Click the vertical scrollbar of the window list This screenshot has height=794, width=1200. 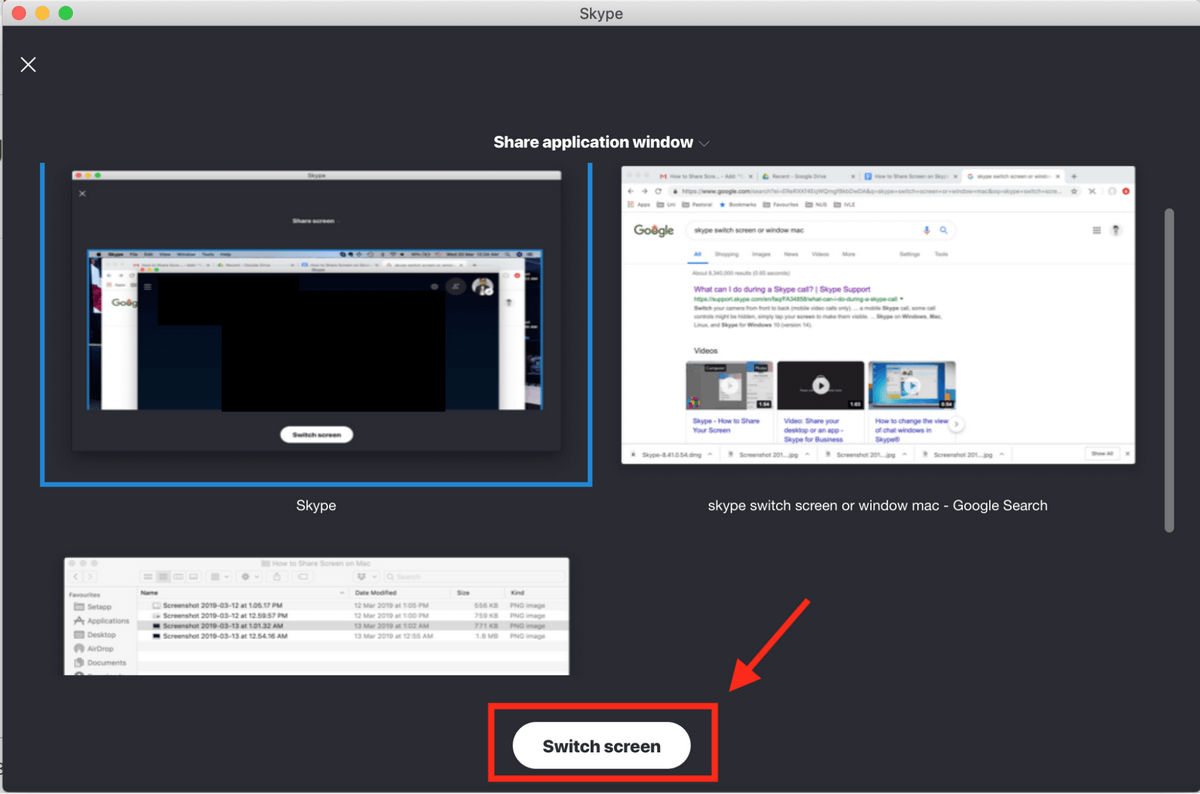coord(1169,370)
